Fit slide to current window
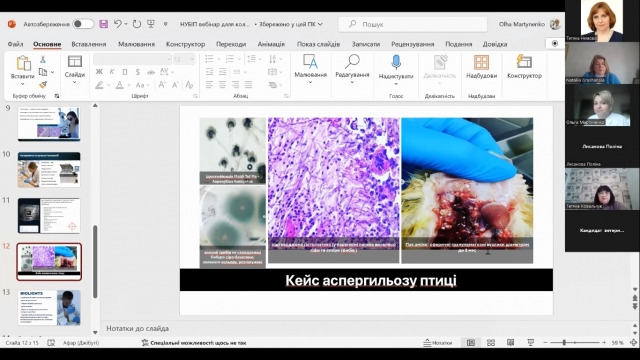Screen dimensions: 640x360 pyautogui.click(x=634, y=343)
